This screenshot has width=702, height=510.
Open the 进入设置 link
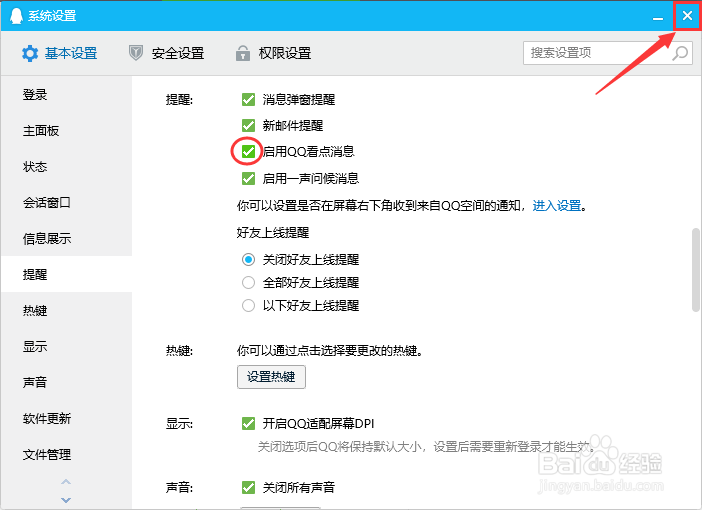pos(556,206)
